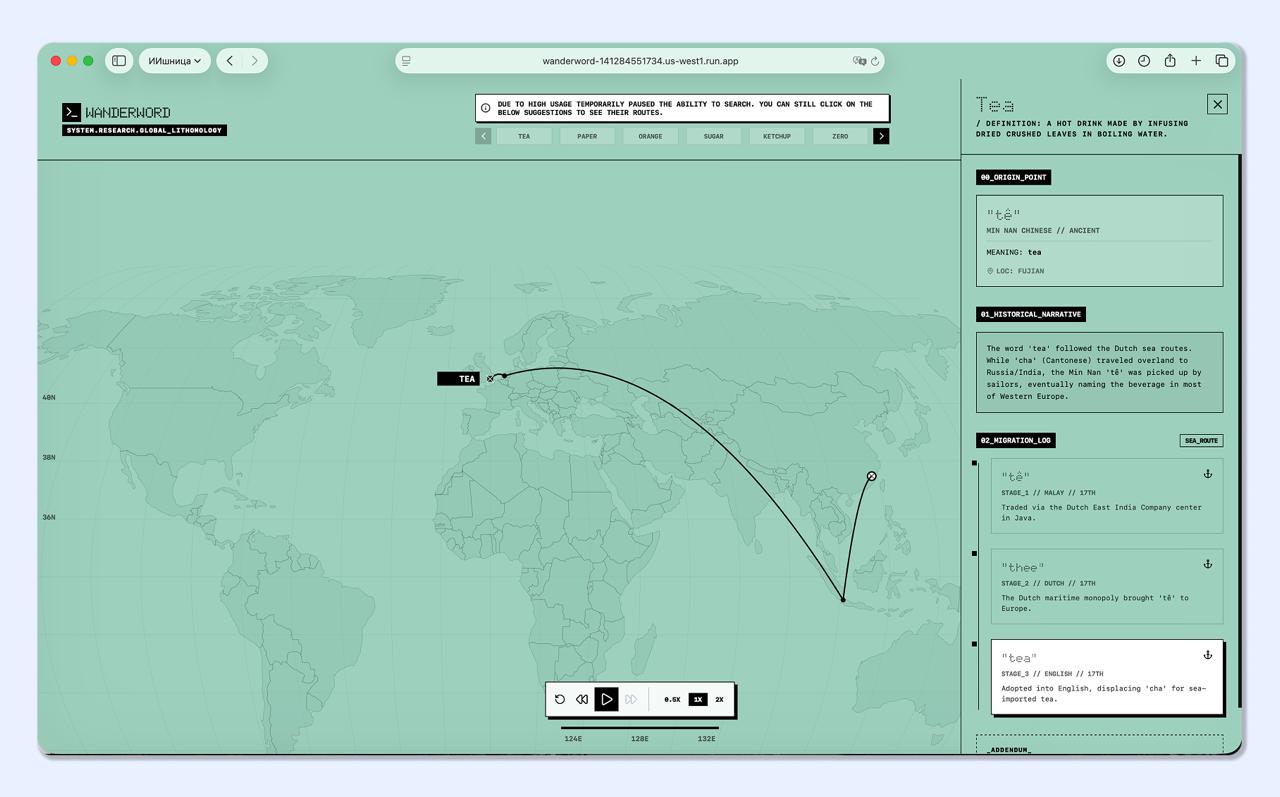Step back to previous stage
The height and width of the screenshot is (797, 1280).
582,700
